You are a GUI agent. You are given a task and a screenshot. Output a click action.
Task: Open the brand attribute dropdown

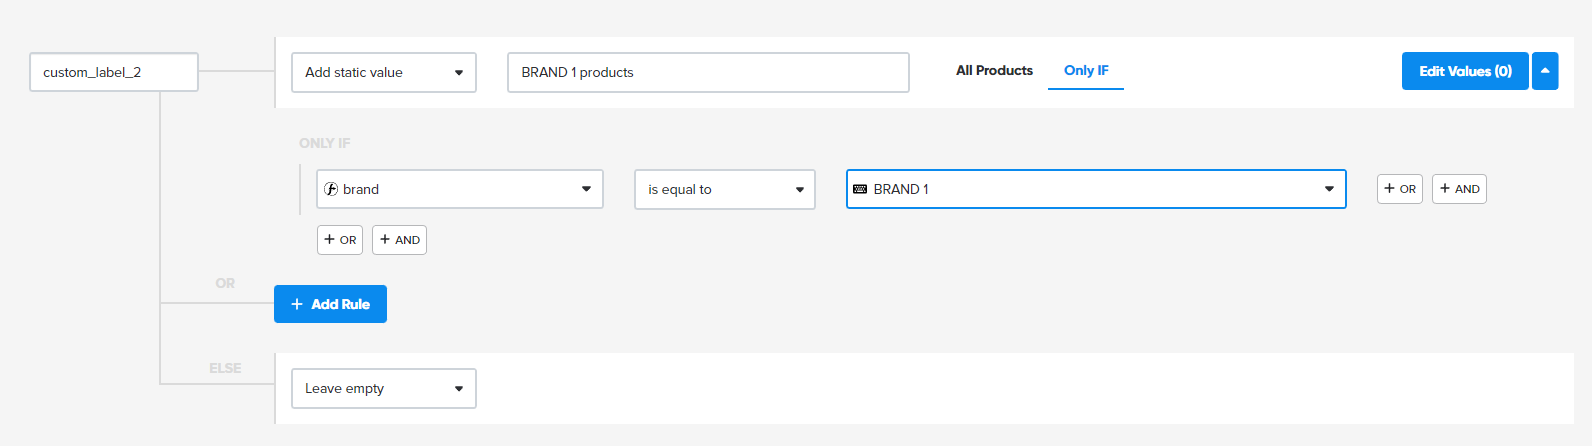pos(459,189)
